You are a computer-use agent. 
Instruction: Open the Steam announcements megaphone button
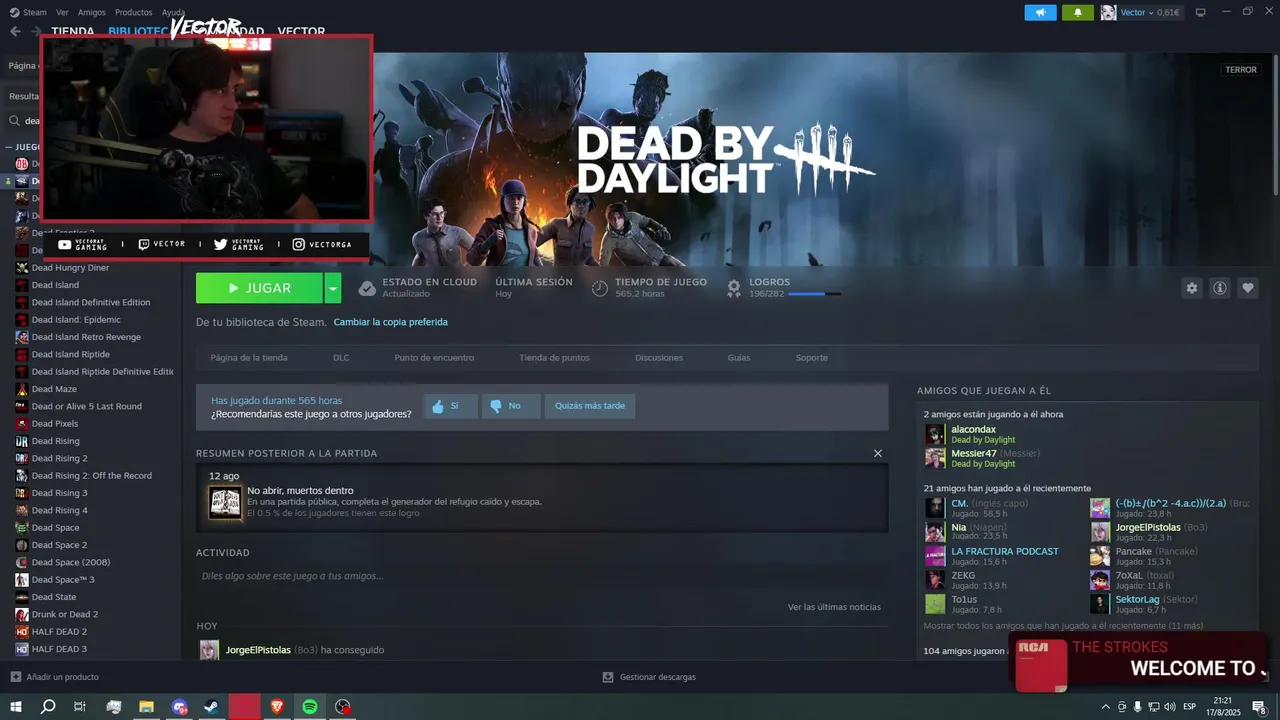click(x=1040, y=13)
